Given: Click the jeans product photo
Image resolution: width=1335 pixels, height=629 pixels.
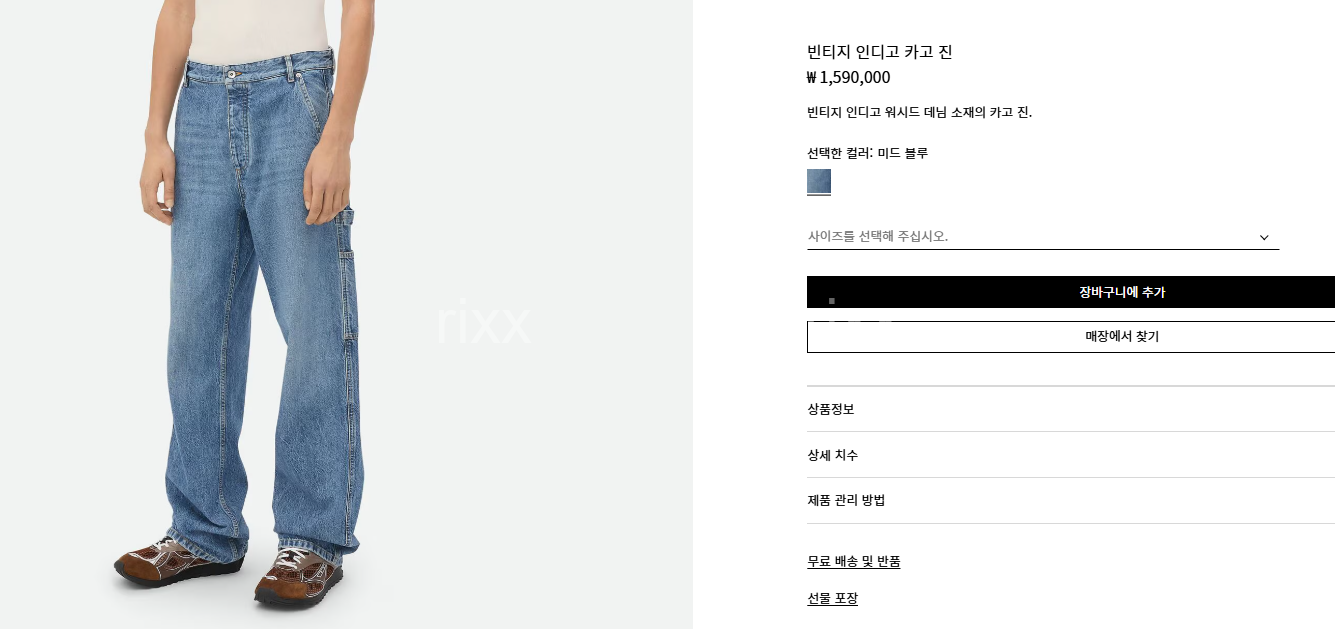Looking at the screenshot, I should 346,314.
